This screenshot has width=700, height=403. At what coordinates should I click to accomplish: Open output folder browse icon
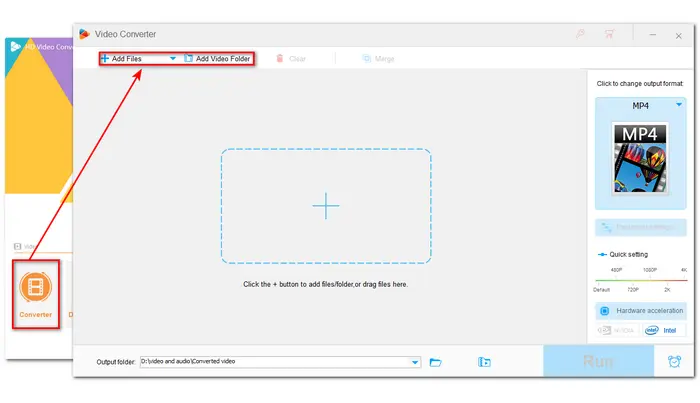click(435, 362)
